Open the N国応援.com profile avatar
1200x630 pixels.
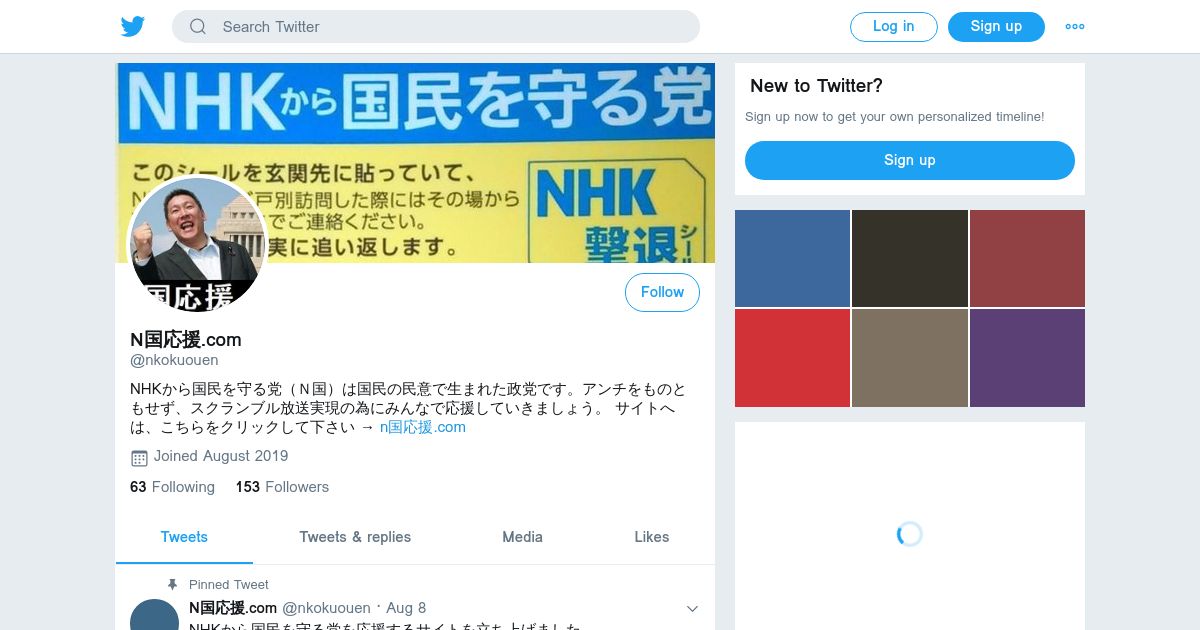click(x=197, y=245)
